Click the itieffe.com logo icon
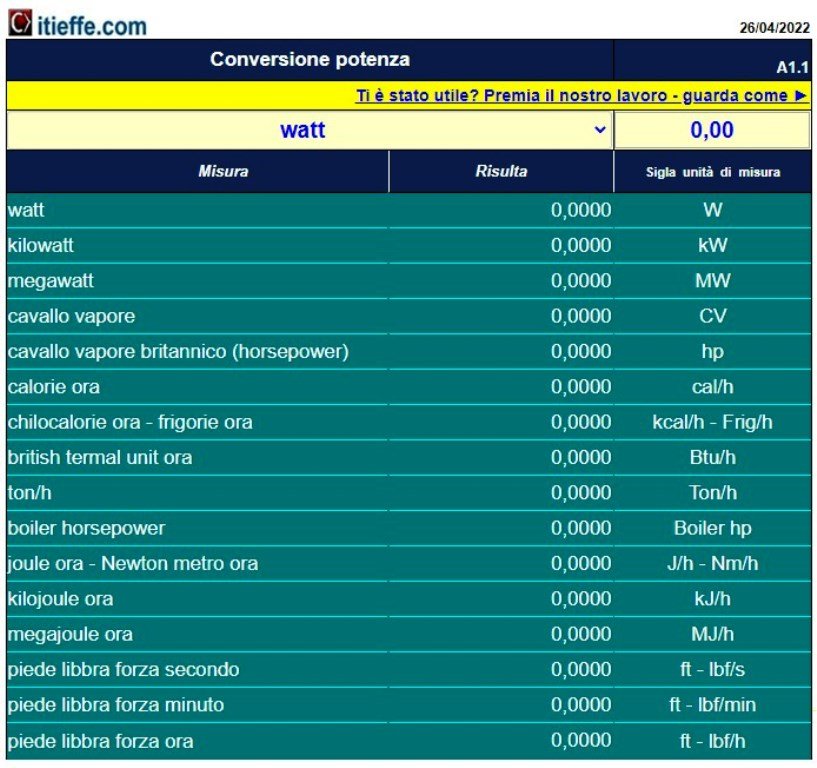Screen dimensions: 817x768 click(20, 23)
